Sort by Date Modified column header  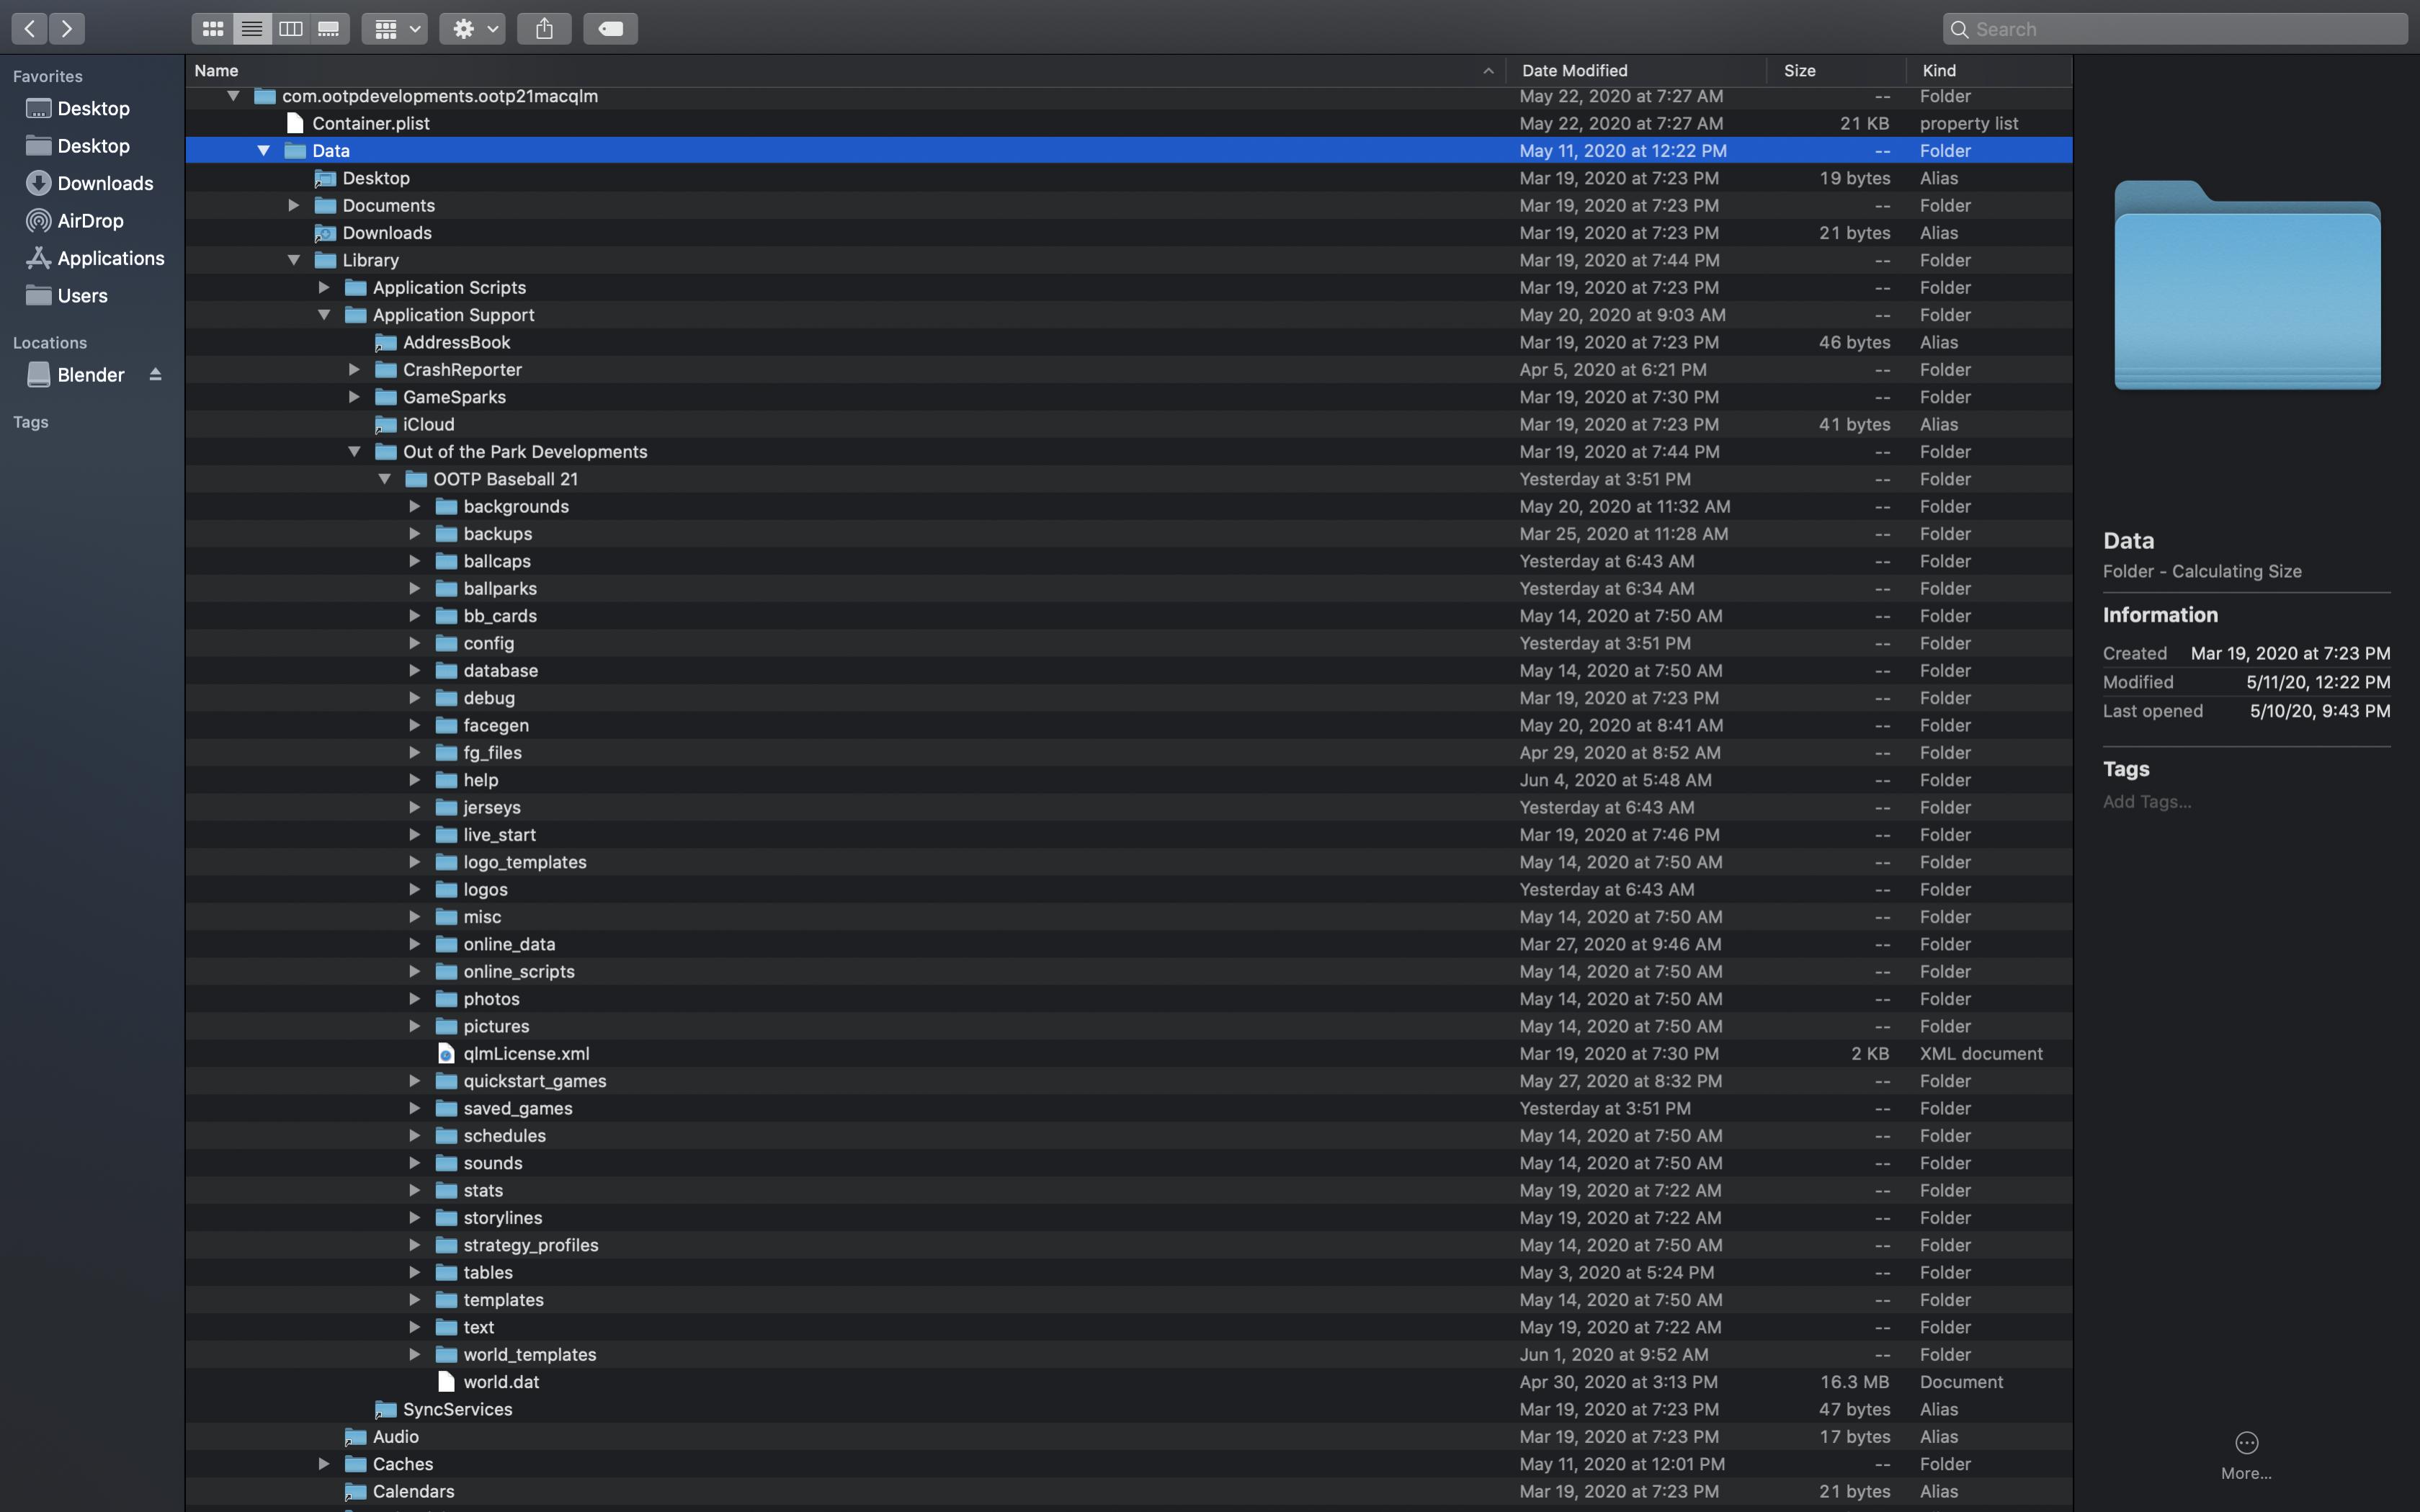(1574, 70)
